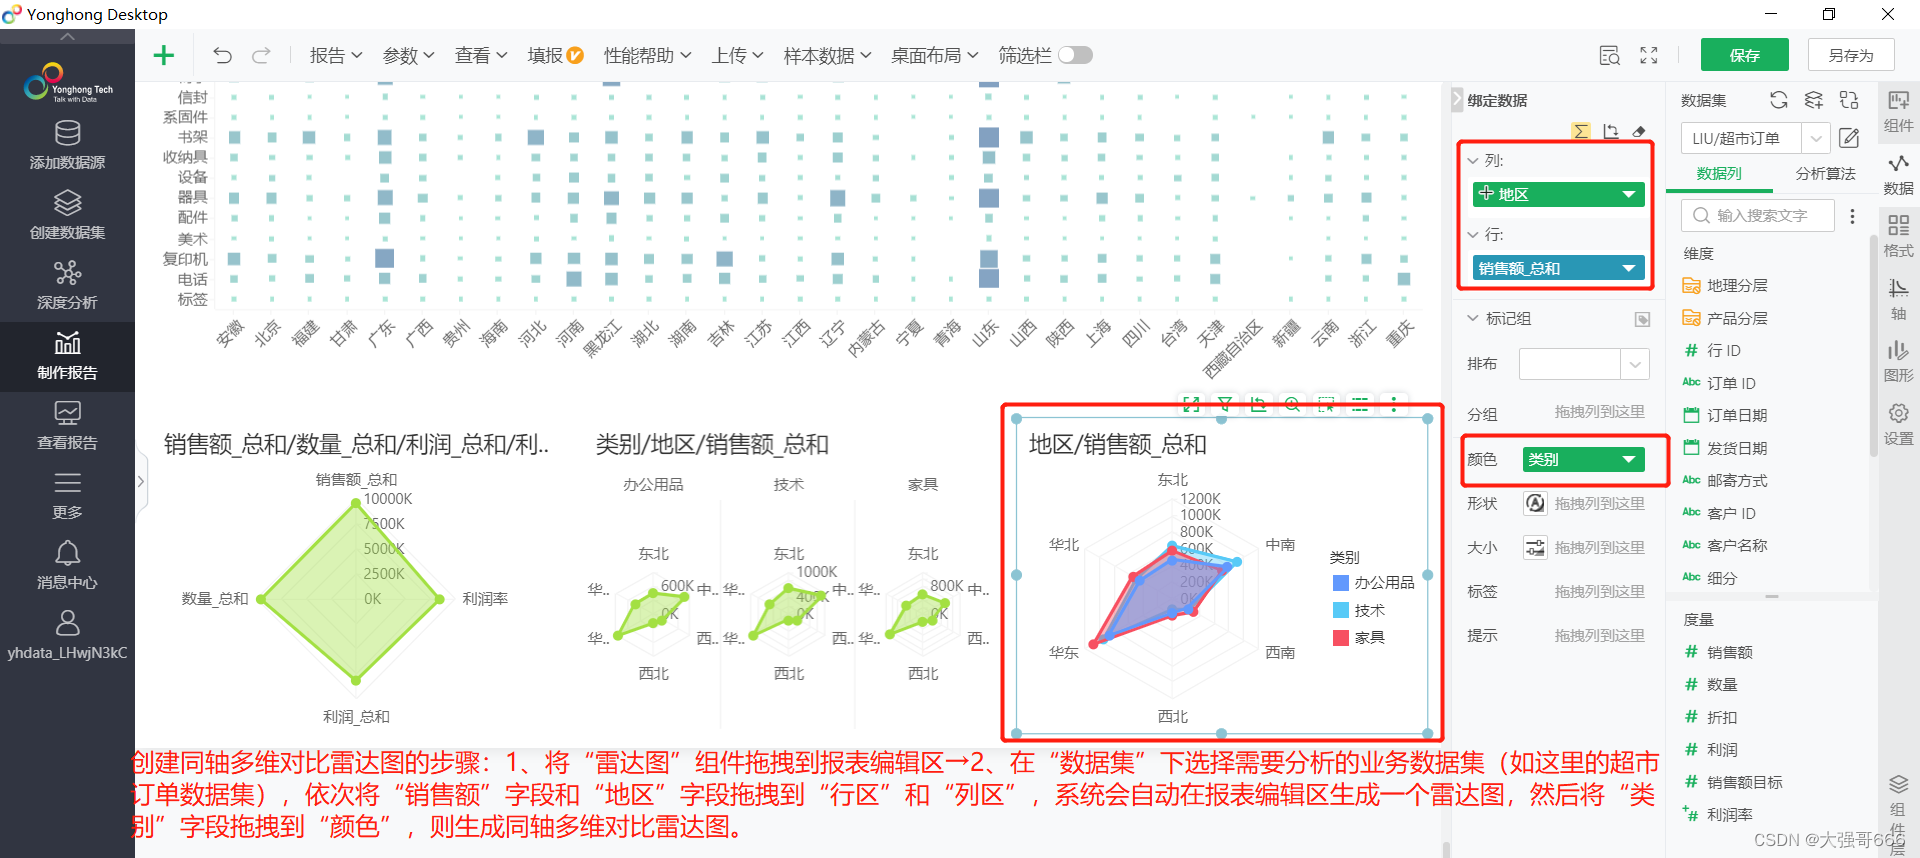1920x858 pixels.
Task: Open the 参数 menu
Action: tap(408, 56)
